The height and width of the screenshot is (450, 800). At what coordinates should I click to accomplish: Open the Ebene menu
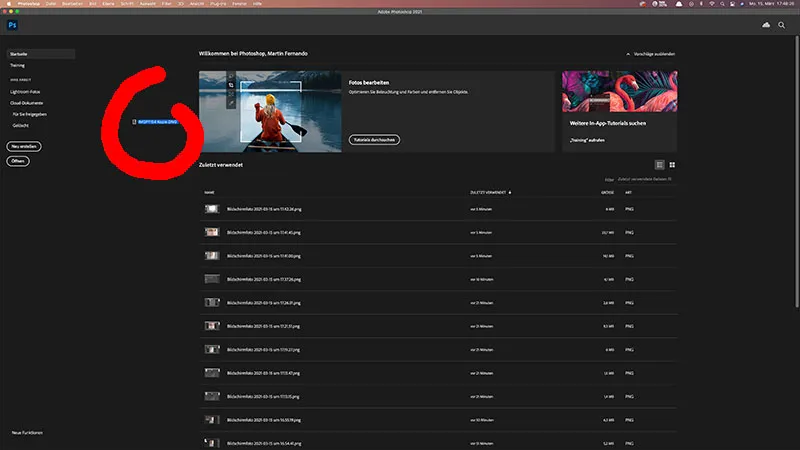[x=108, y=4]
